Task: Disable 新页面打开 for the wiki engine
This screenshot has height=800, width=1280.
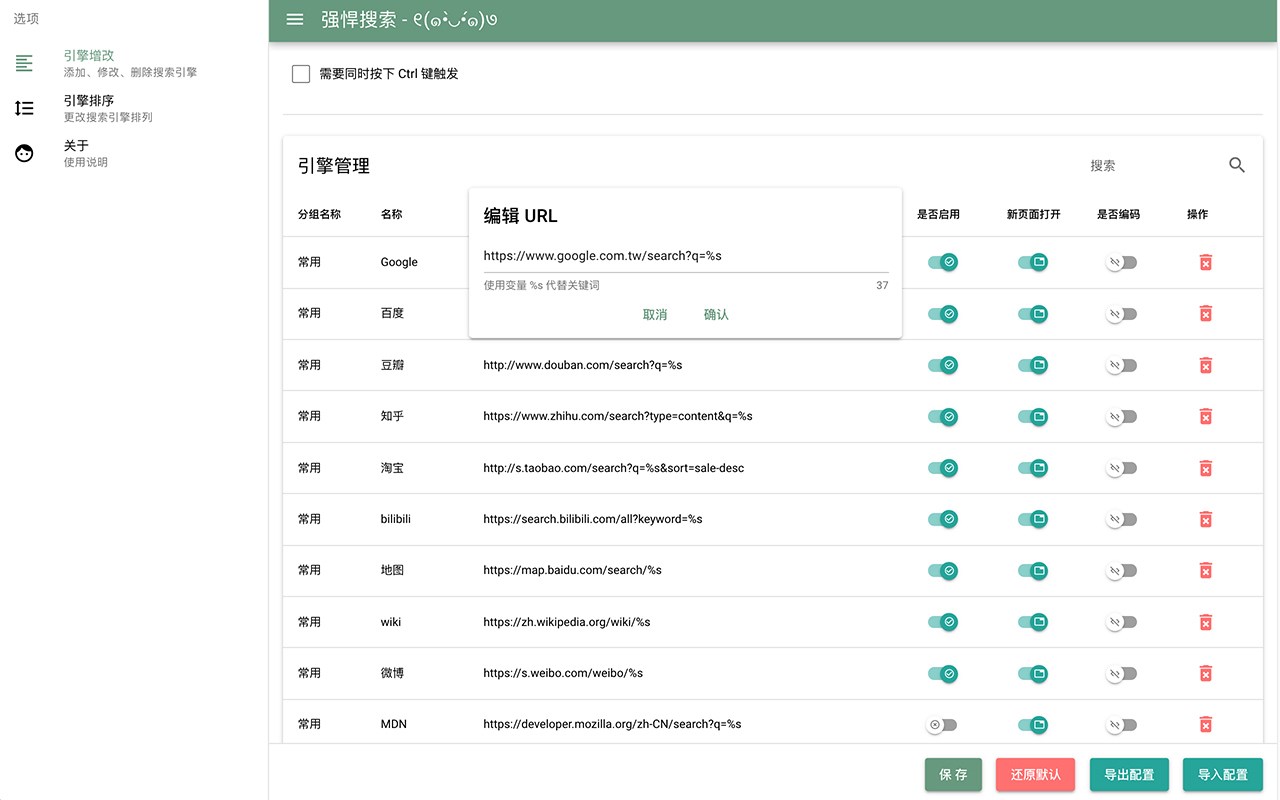Action: (1033, 622)
